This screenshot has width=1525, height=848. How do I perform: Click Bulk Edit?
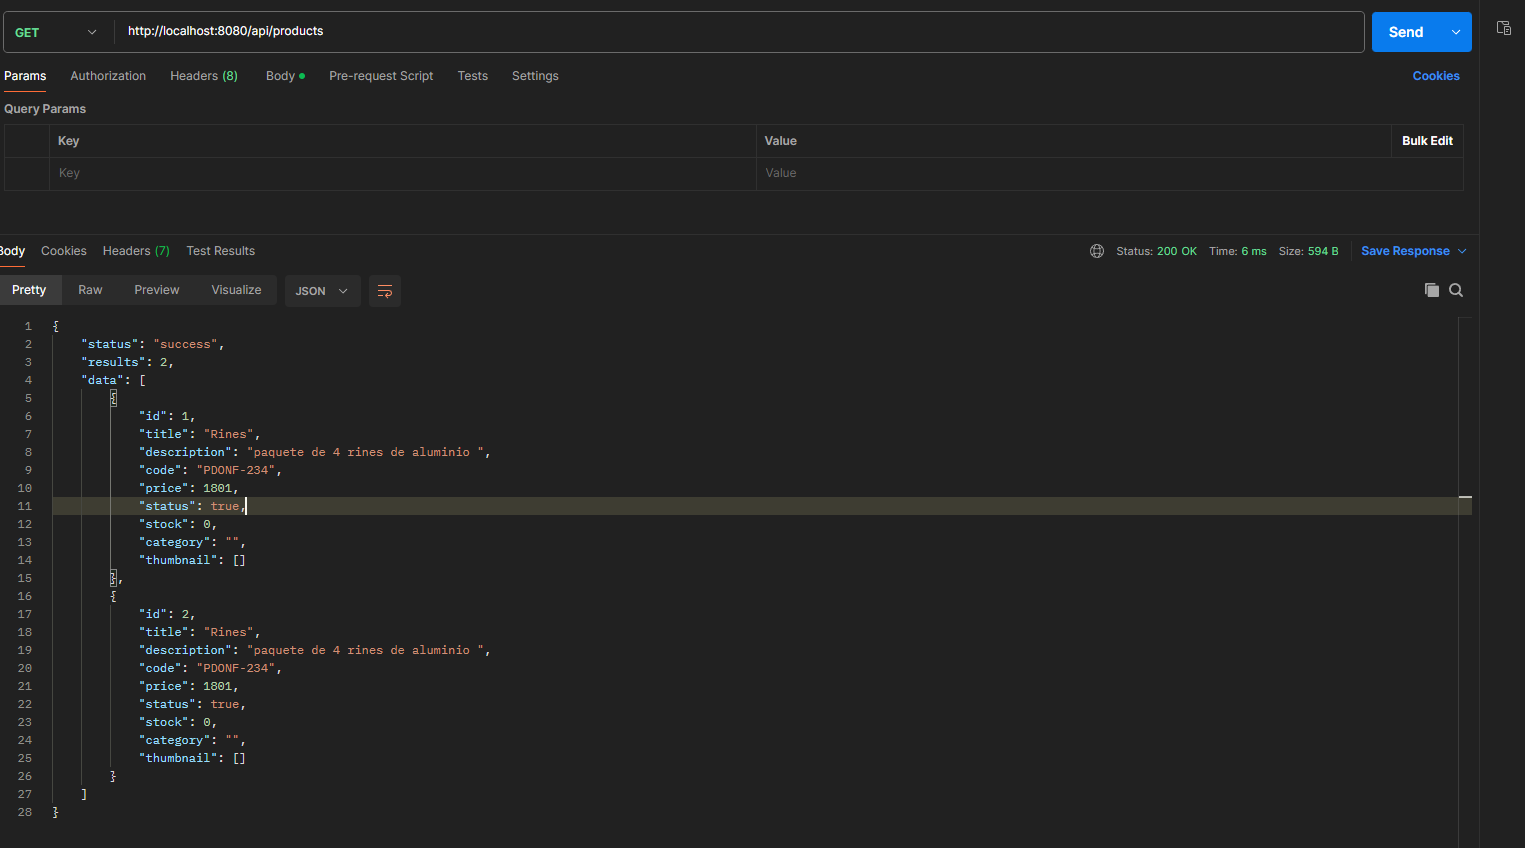point(1427,141)
